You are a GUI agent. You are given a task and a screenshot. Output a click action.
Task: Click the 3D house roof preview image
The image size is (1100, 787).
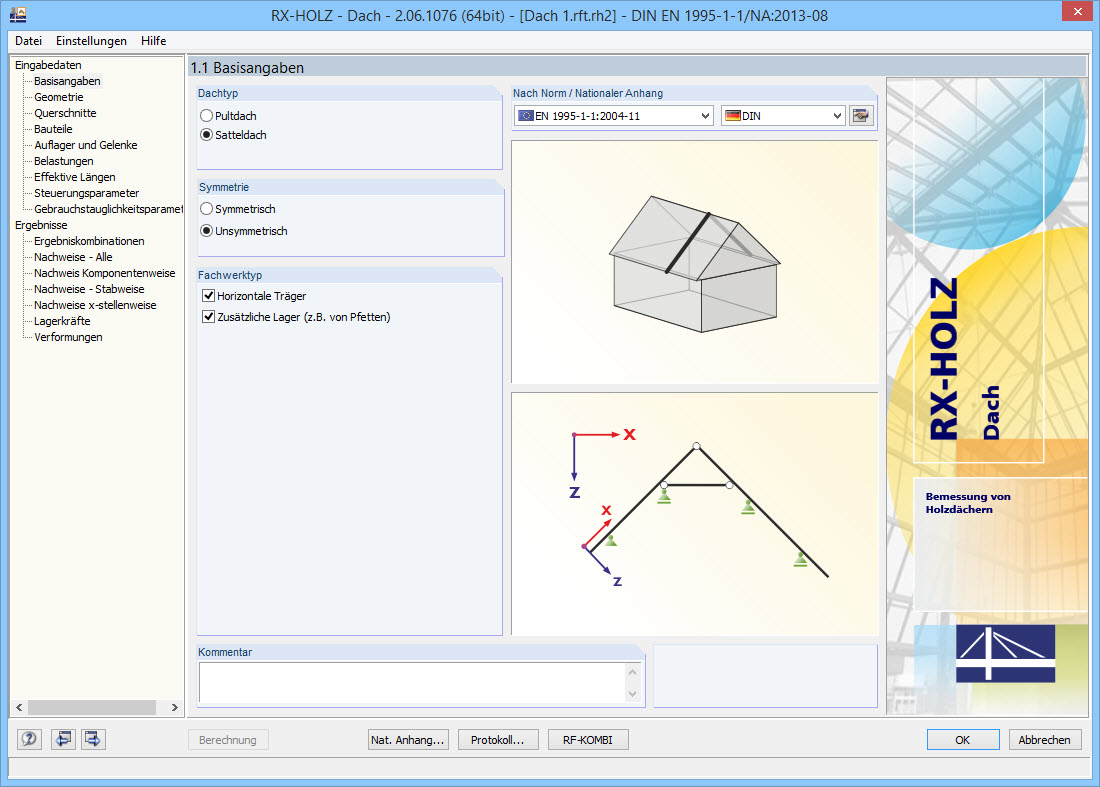[x=695, y=262]
